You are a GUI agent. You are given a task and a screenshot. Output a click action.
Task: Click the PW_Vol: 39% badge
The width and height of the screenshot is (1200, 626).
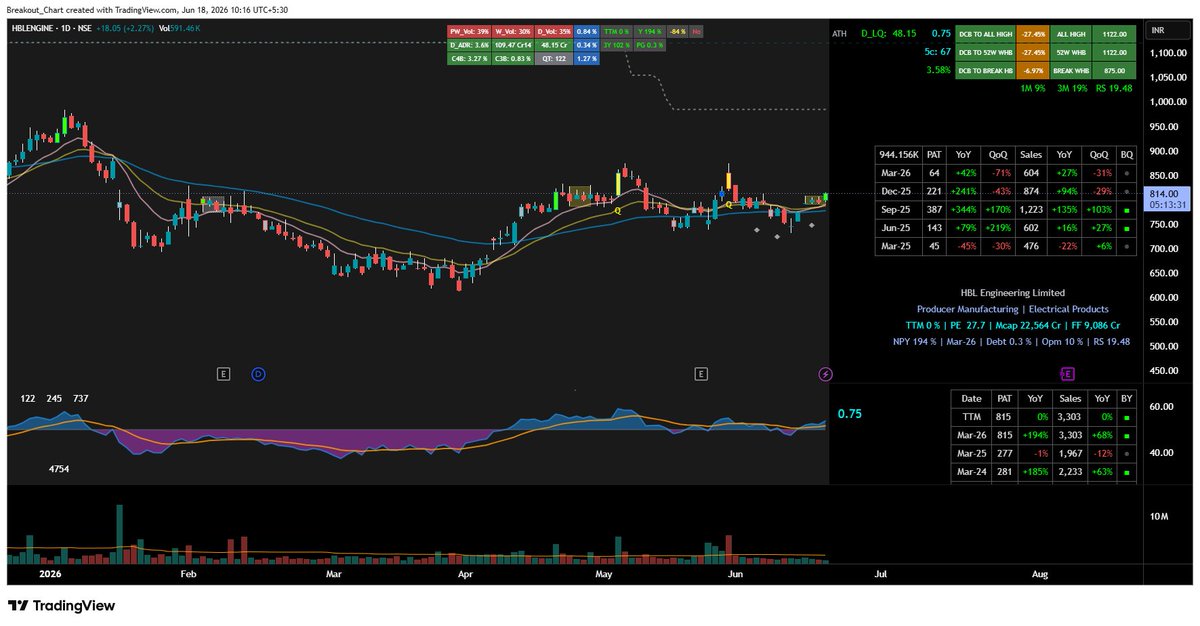468,32
